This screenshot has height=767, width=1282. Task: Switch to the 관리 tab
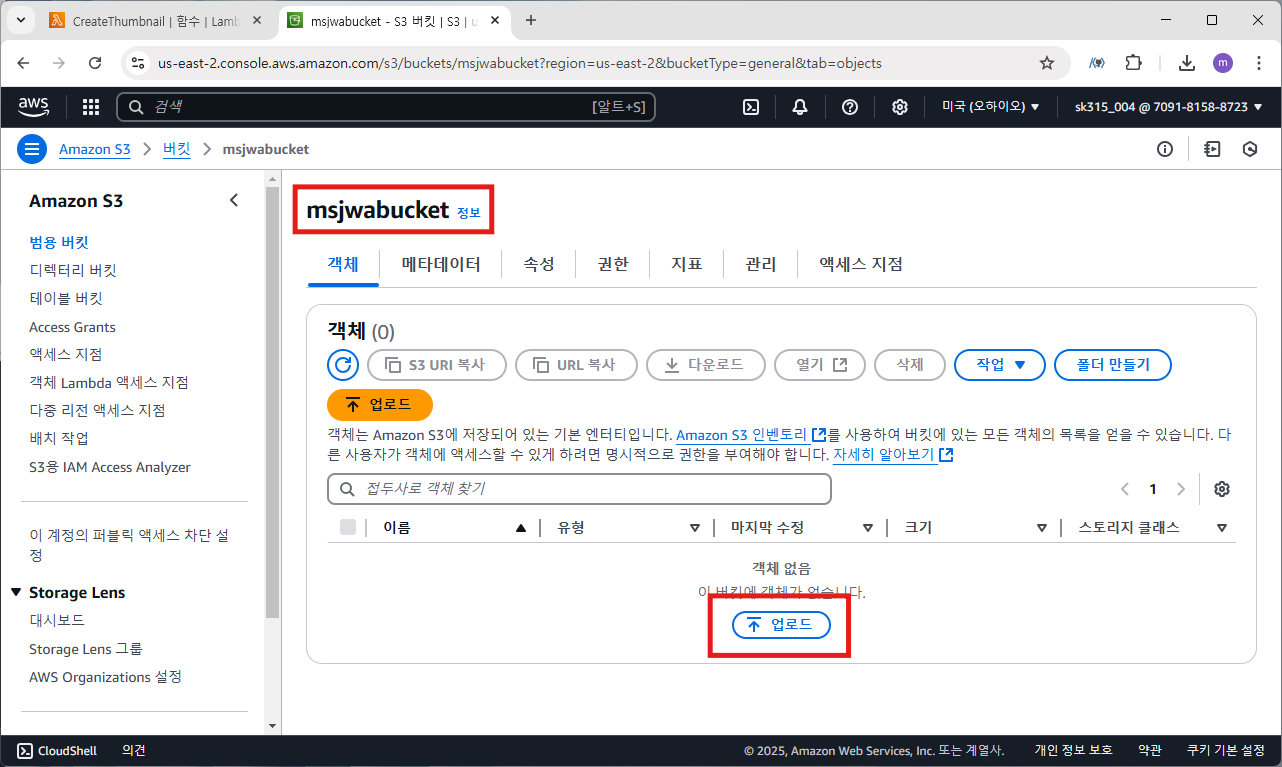click(x=761, y=264)
